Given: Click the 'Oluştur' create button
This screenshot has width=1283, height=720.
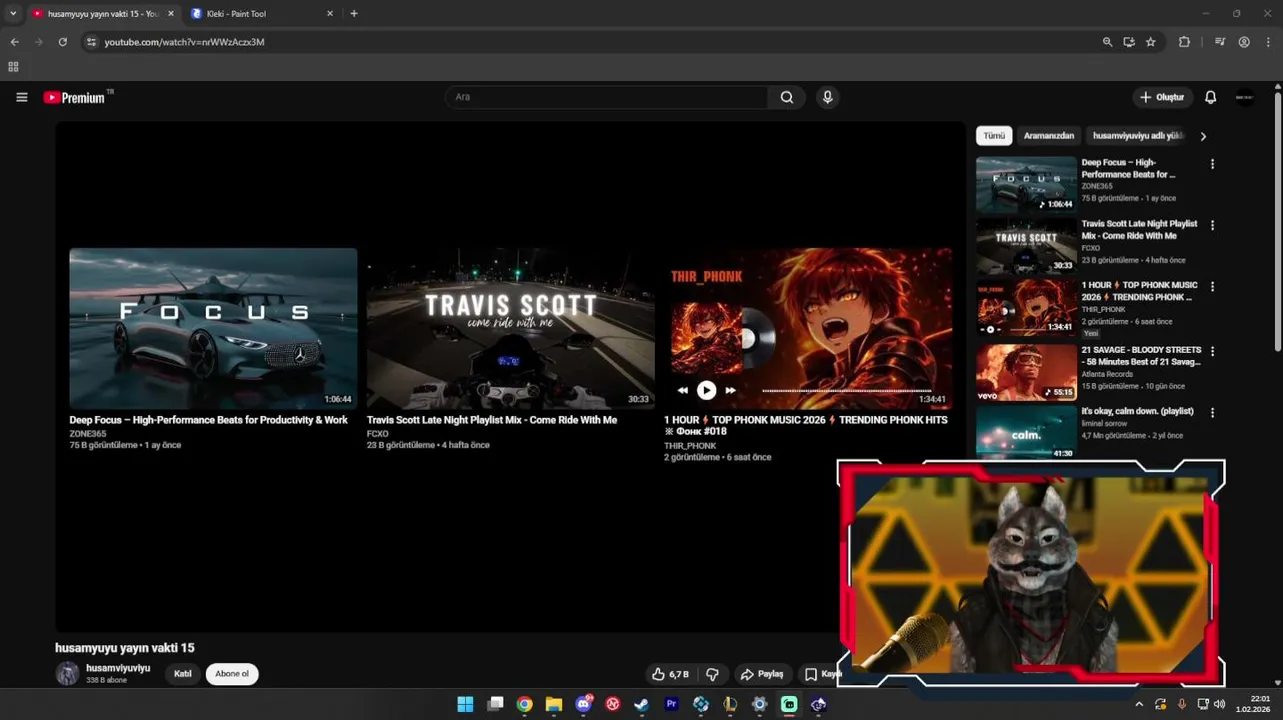Looking at the screenshot, I should pos(1162,97).
